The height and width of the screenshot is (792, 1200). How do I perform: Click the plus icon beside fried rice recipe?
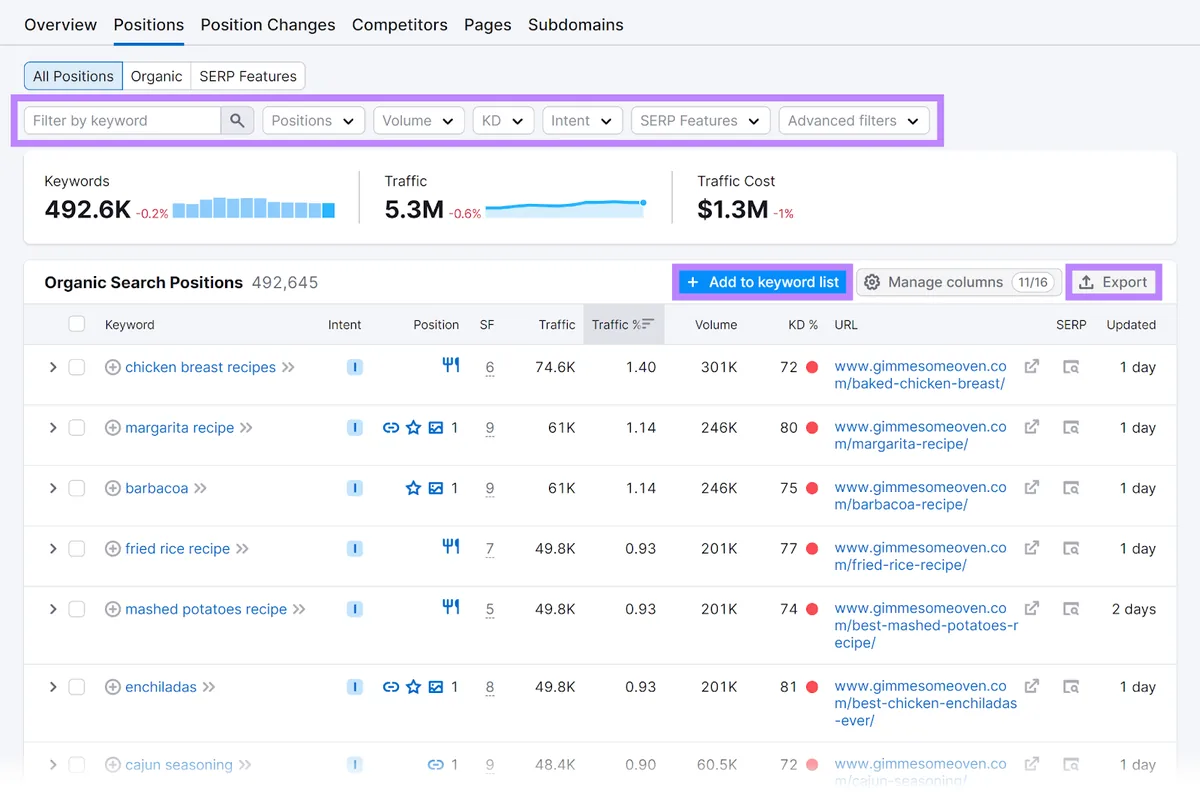click(113, 549)
